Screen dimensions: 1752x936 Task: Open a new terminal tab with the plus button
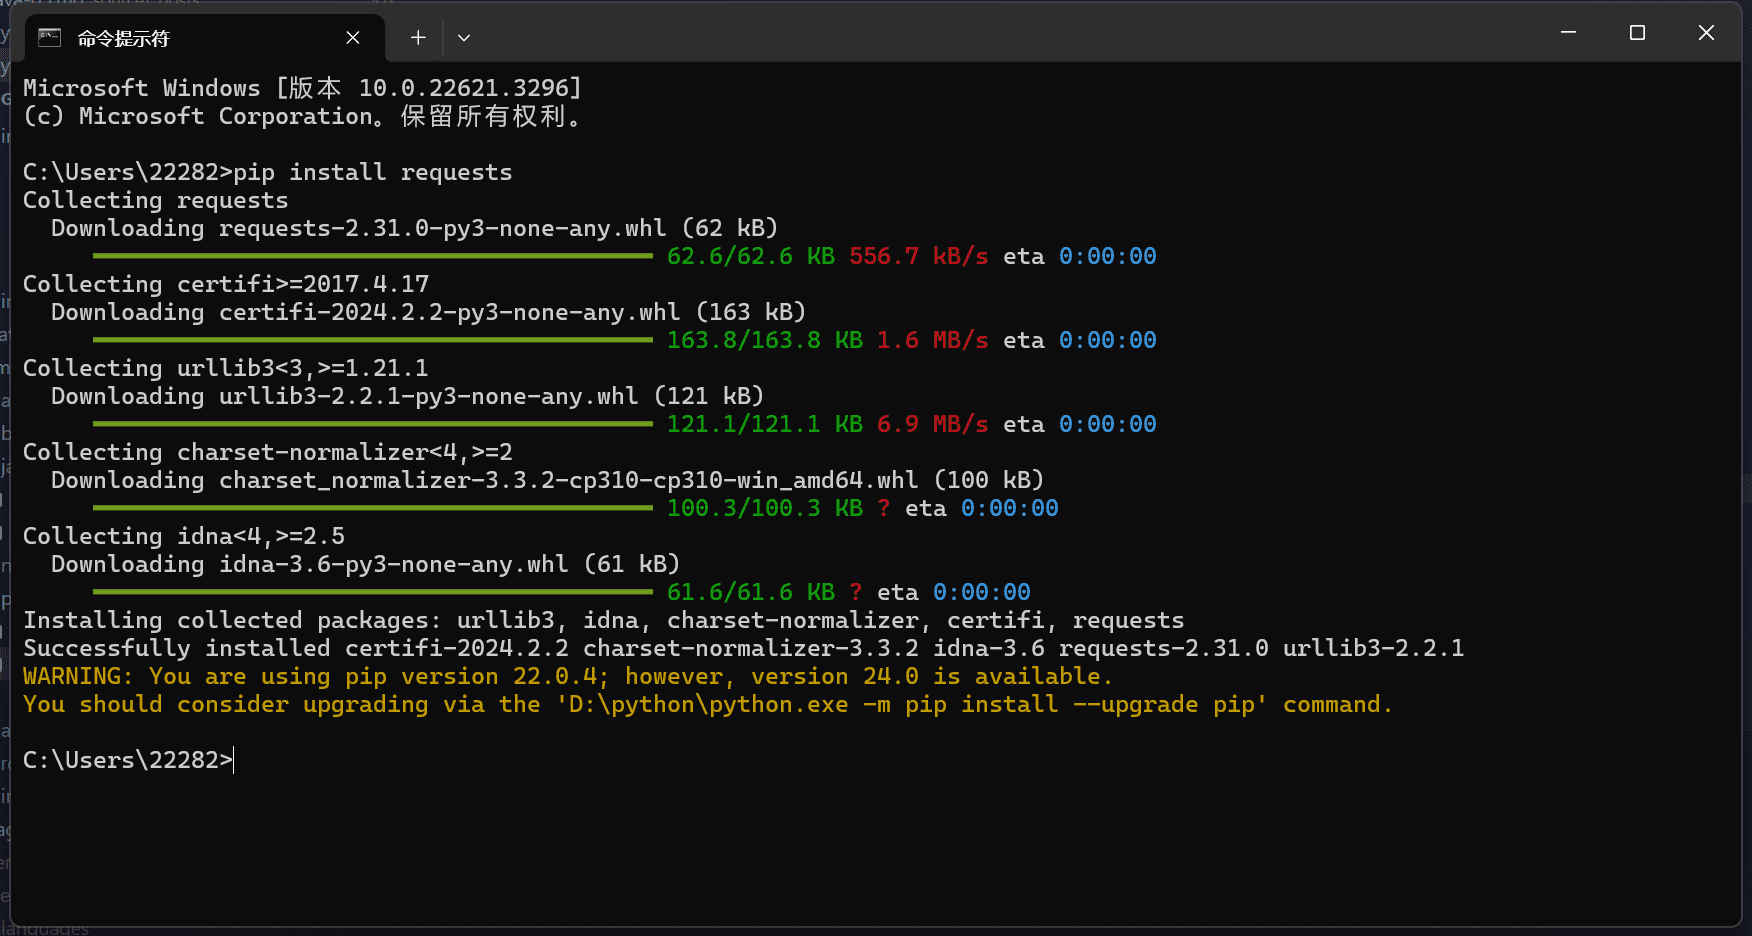coord(418,38)
